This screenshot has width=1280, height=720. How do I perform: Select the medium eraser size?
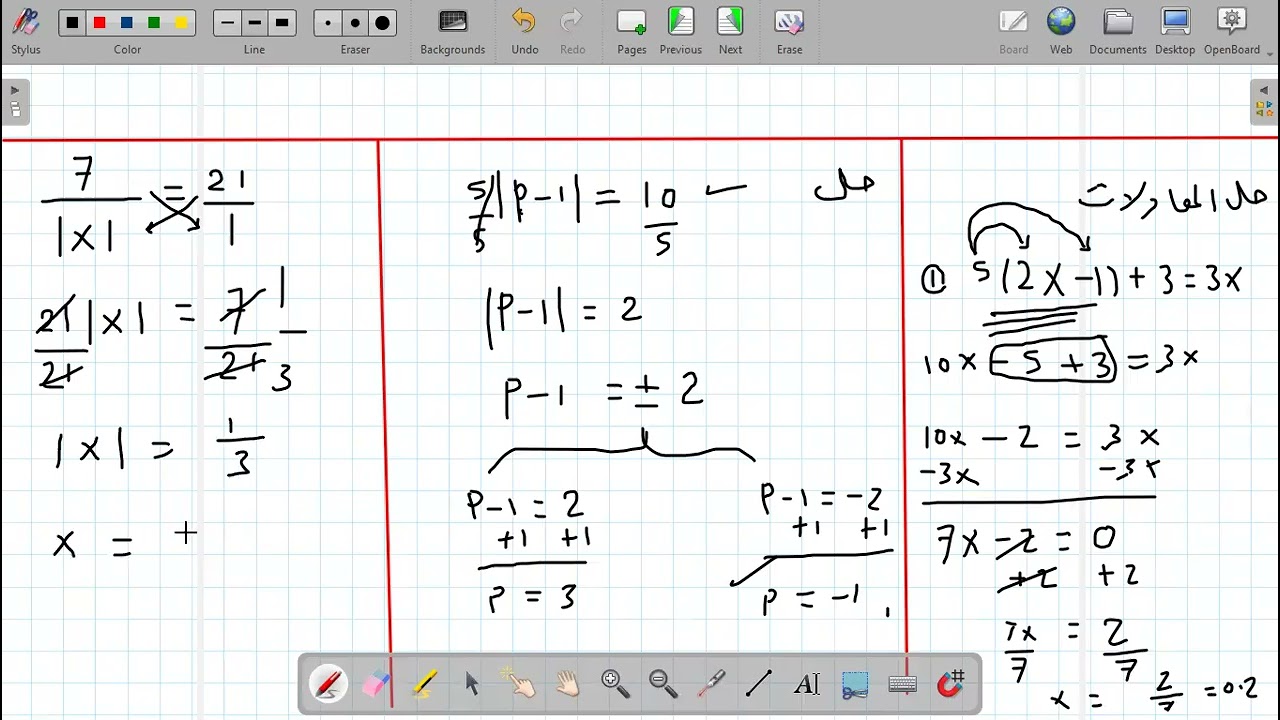click(355, 23)
